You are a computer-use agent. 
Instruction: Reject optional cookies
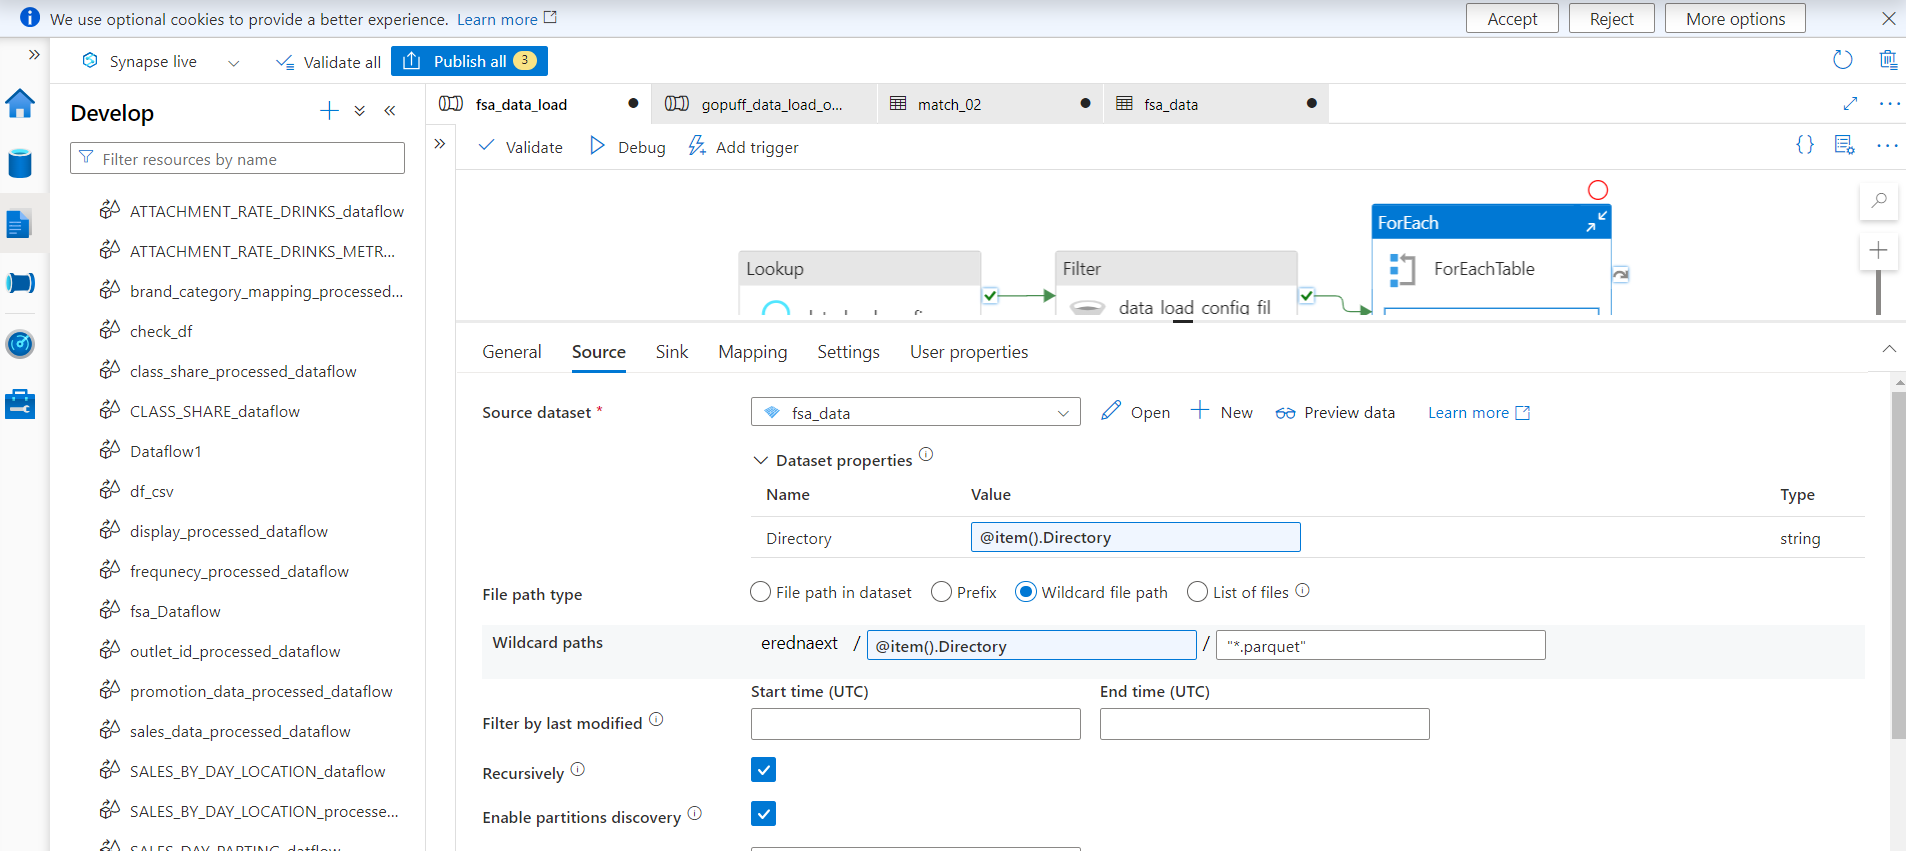tap(1611, 18)
